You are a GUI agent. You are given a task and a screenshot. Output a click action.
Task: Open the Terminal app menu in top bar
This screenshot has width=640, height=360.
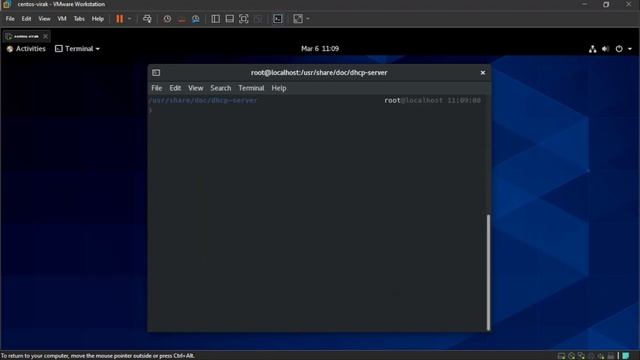point(78,49)
